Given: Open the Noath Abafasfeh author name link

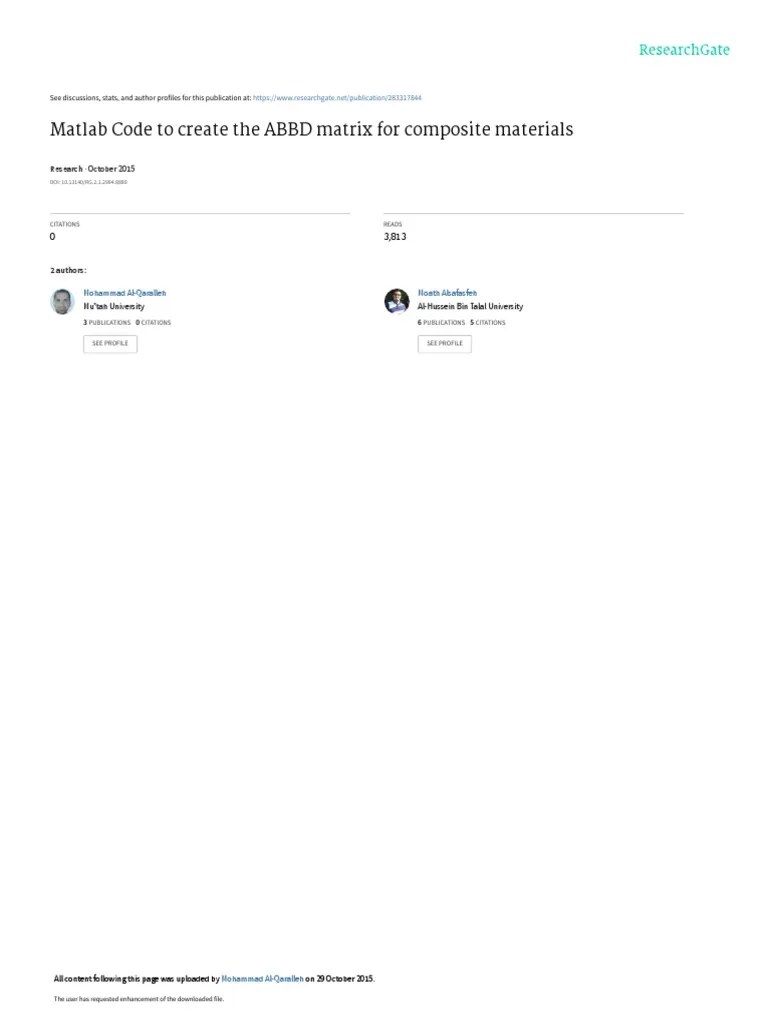Looking at the screenshot, I should (x=447, y=293).
